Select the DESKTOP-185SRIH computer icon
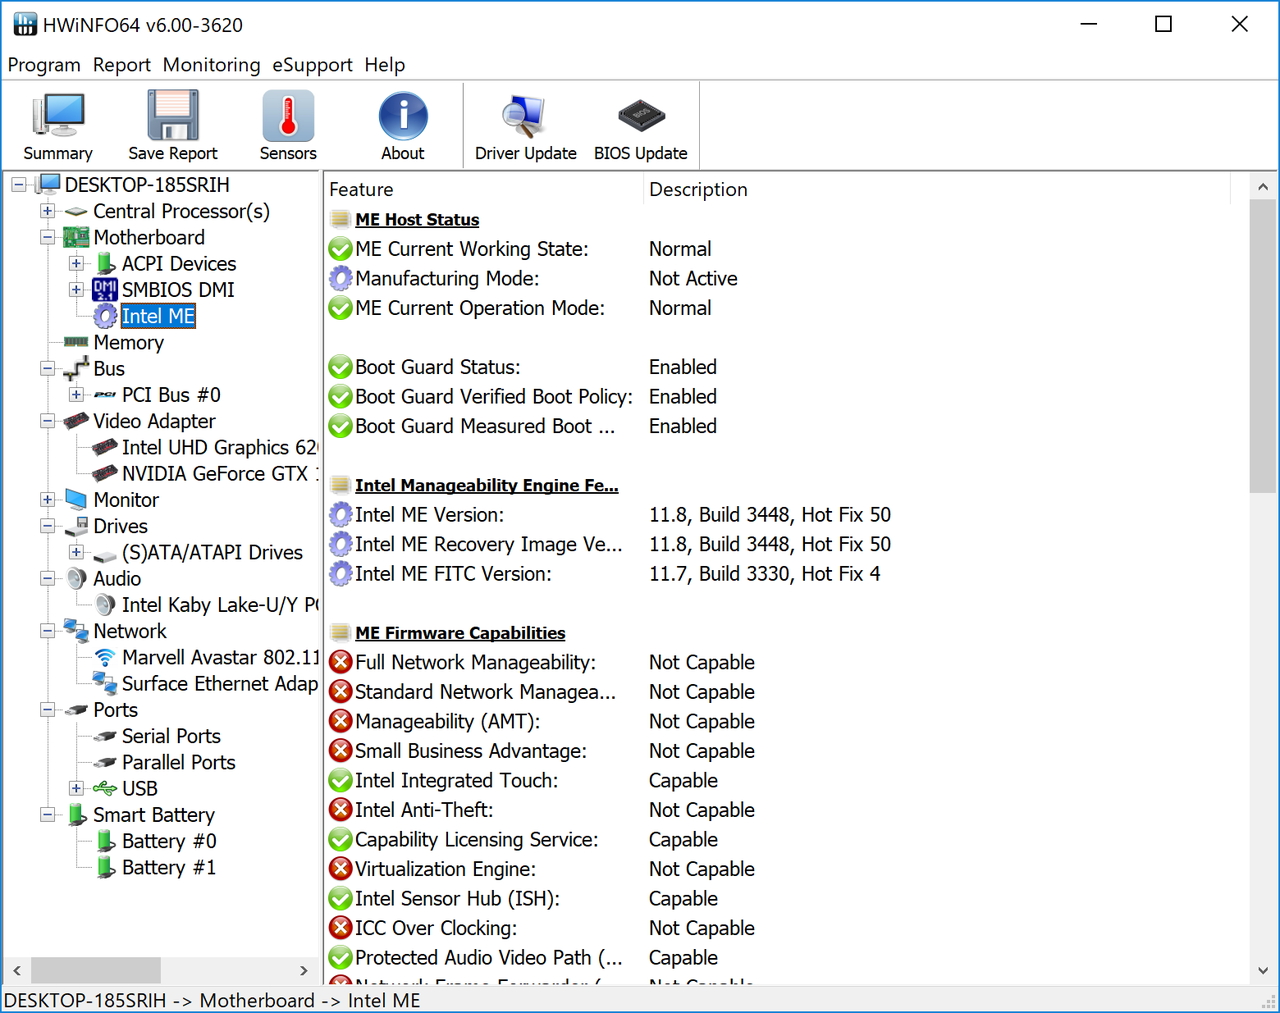Screen dimensions: 1280x1013 pos(48,185)
